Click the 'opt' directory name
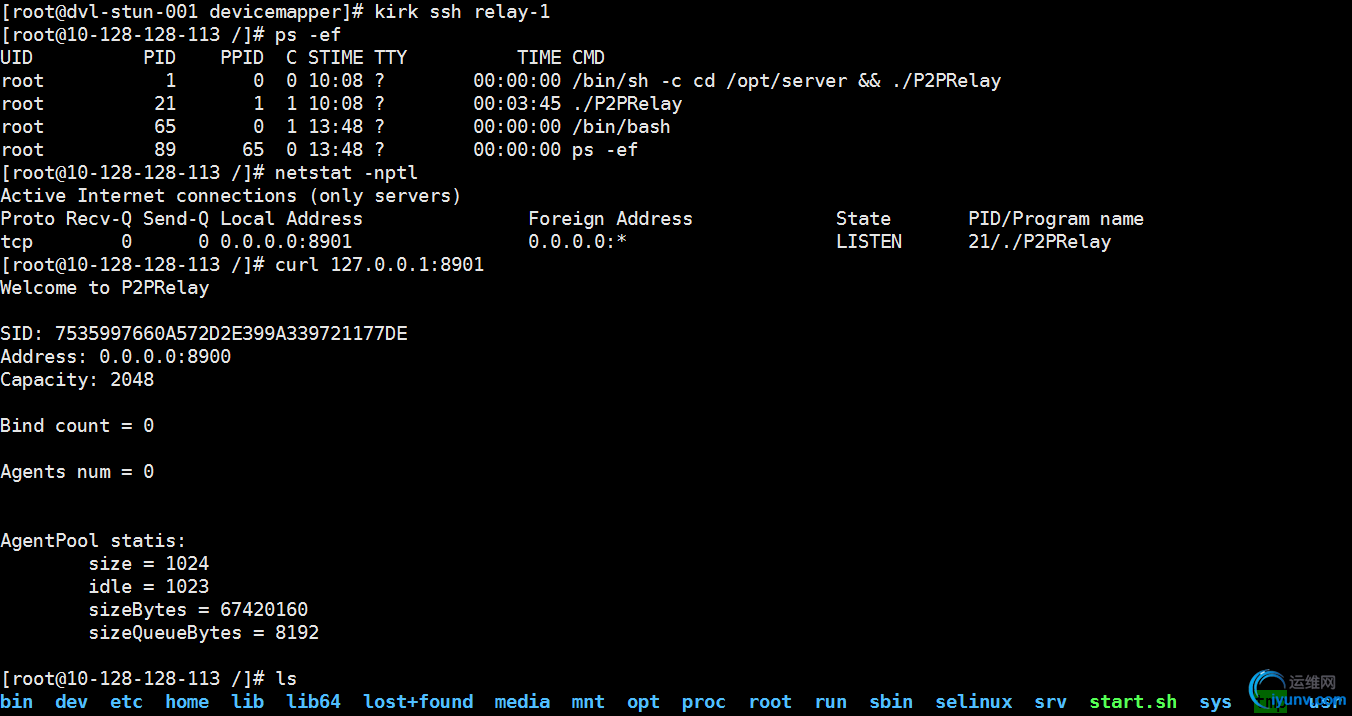The width and height of the screenshot is (1352, 716). tap(644, 702)
